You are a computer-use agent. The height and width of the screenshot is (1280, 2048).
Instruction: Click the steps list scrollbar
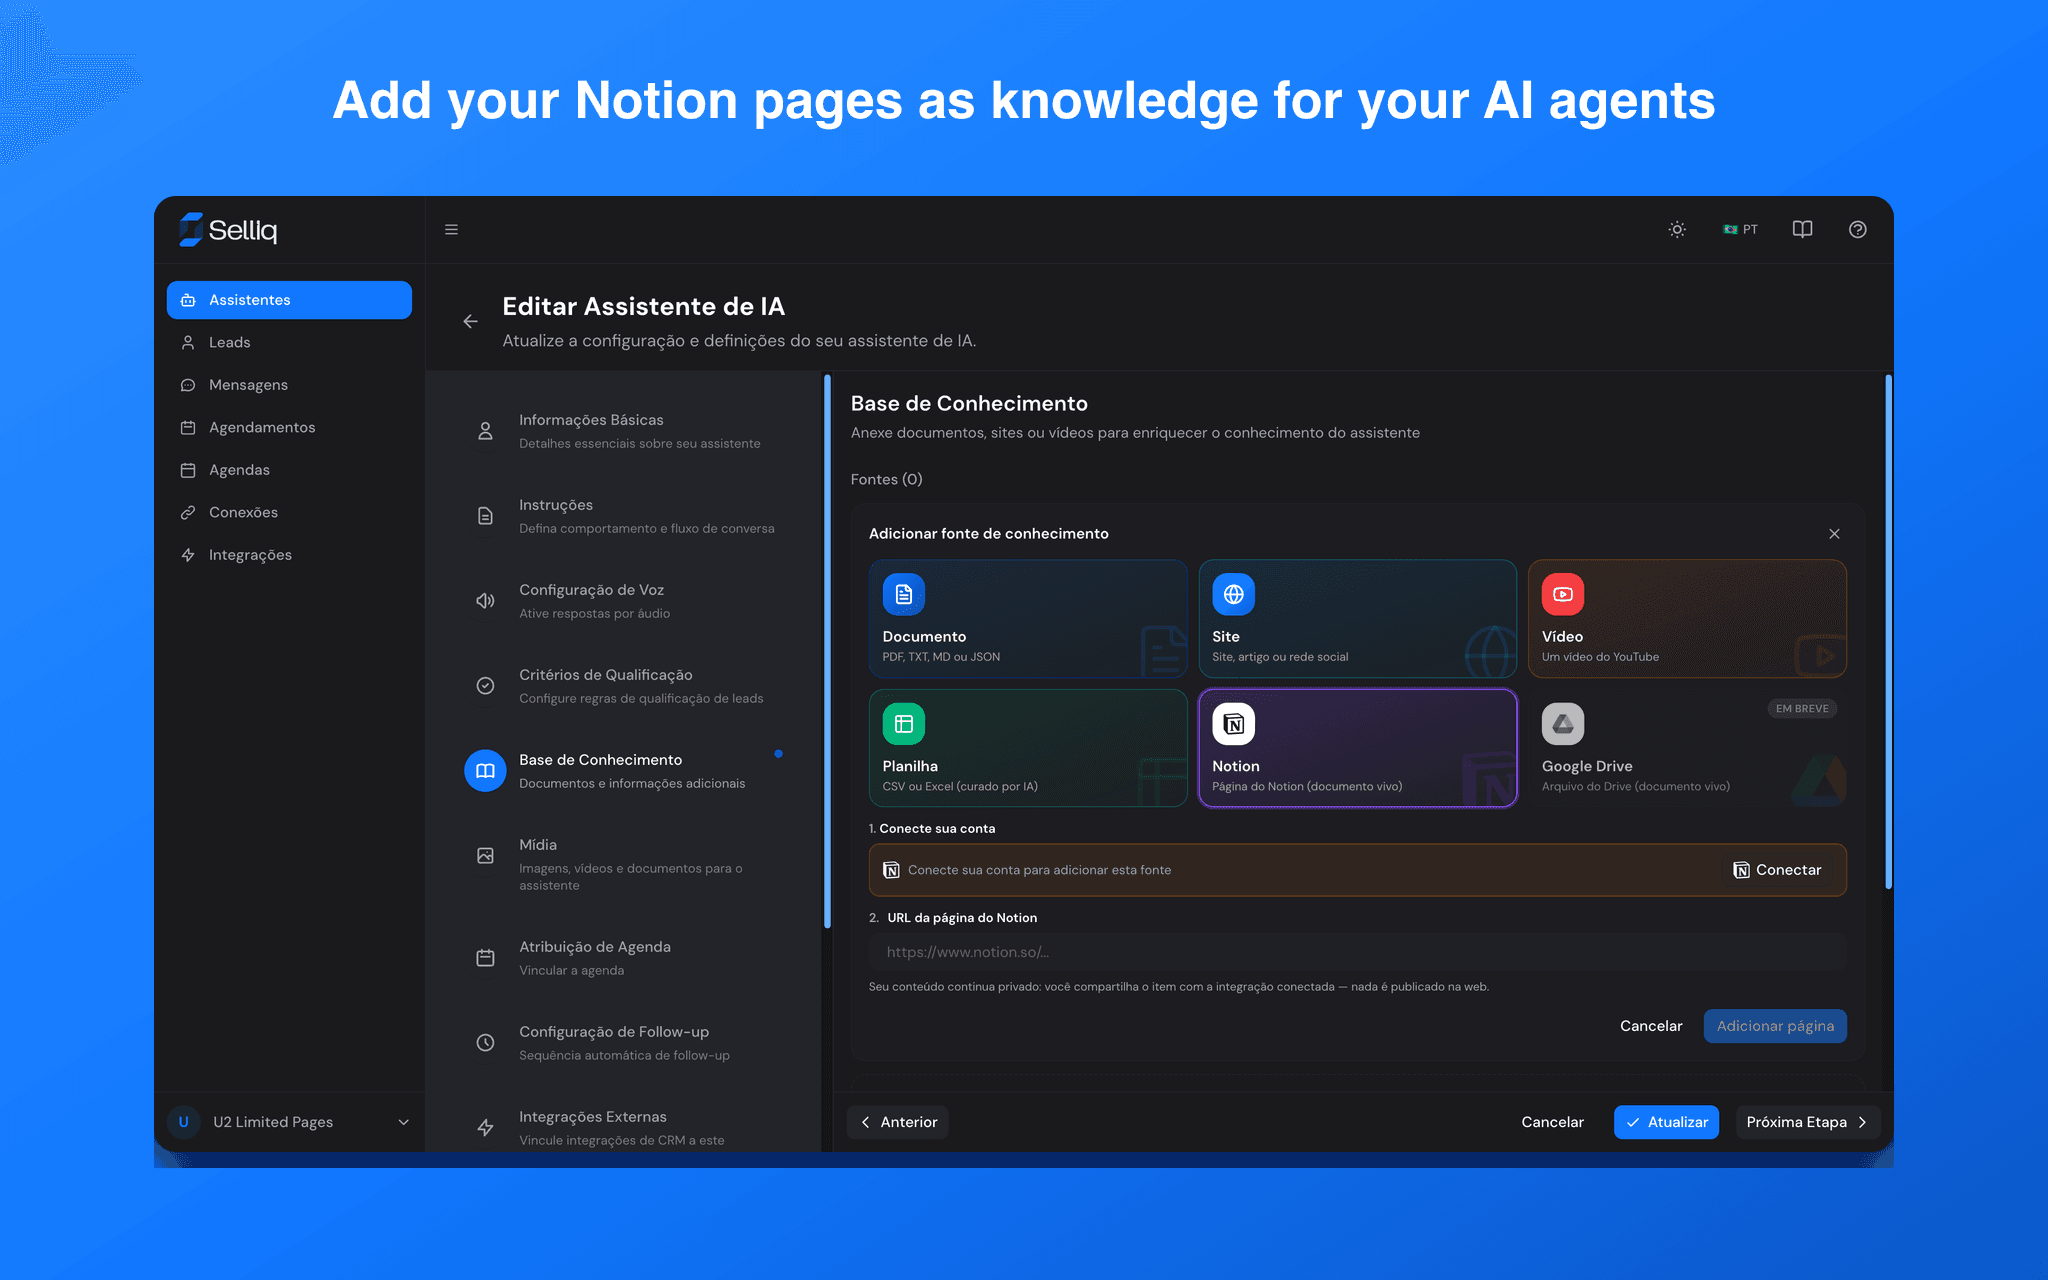coord(827,652)
